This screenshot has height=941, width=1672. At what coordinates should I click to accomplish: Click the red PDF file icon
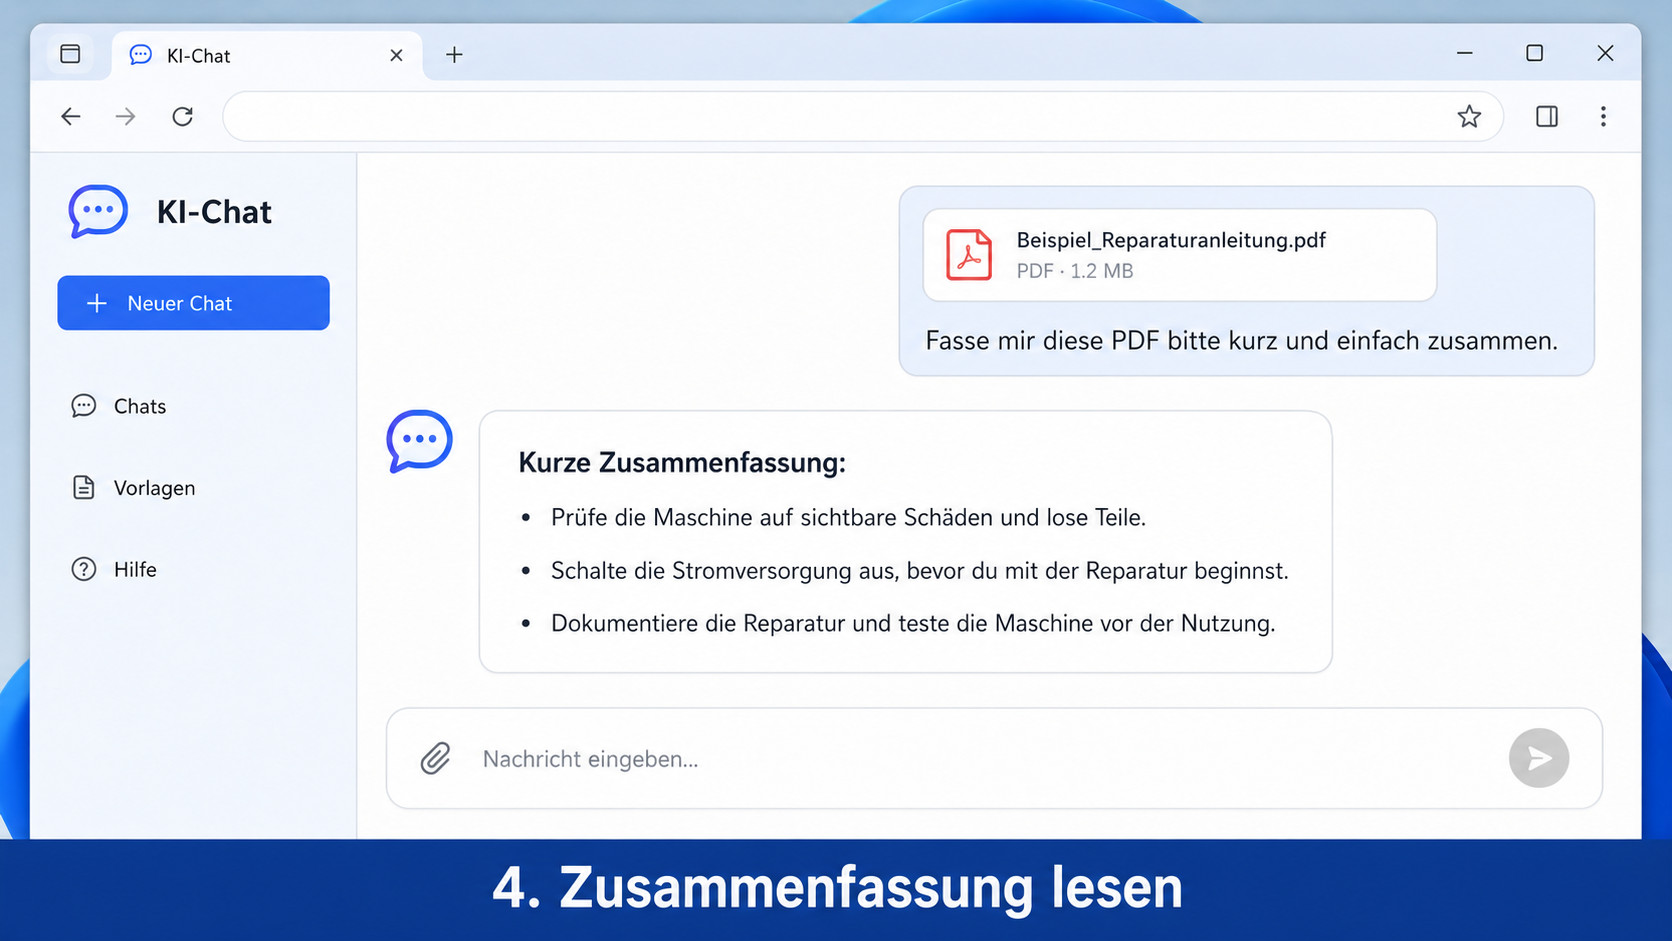(969, 254)
